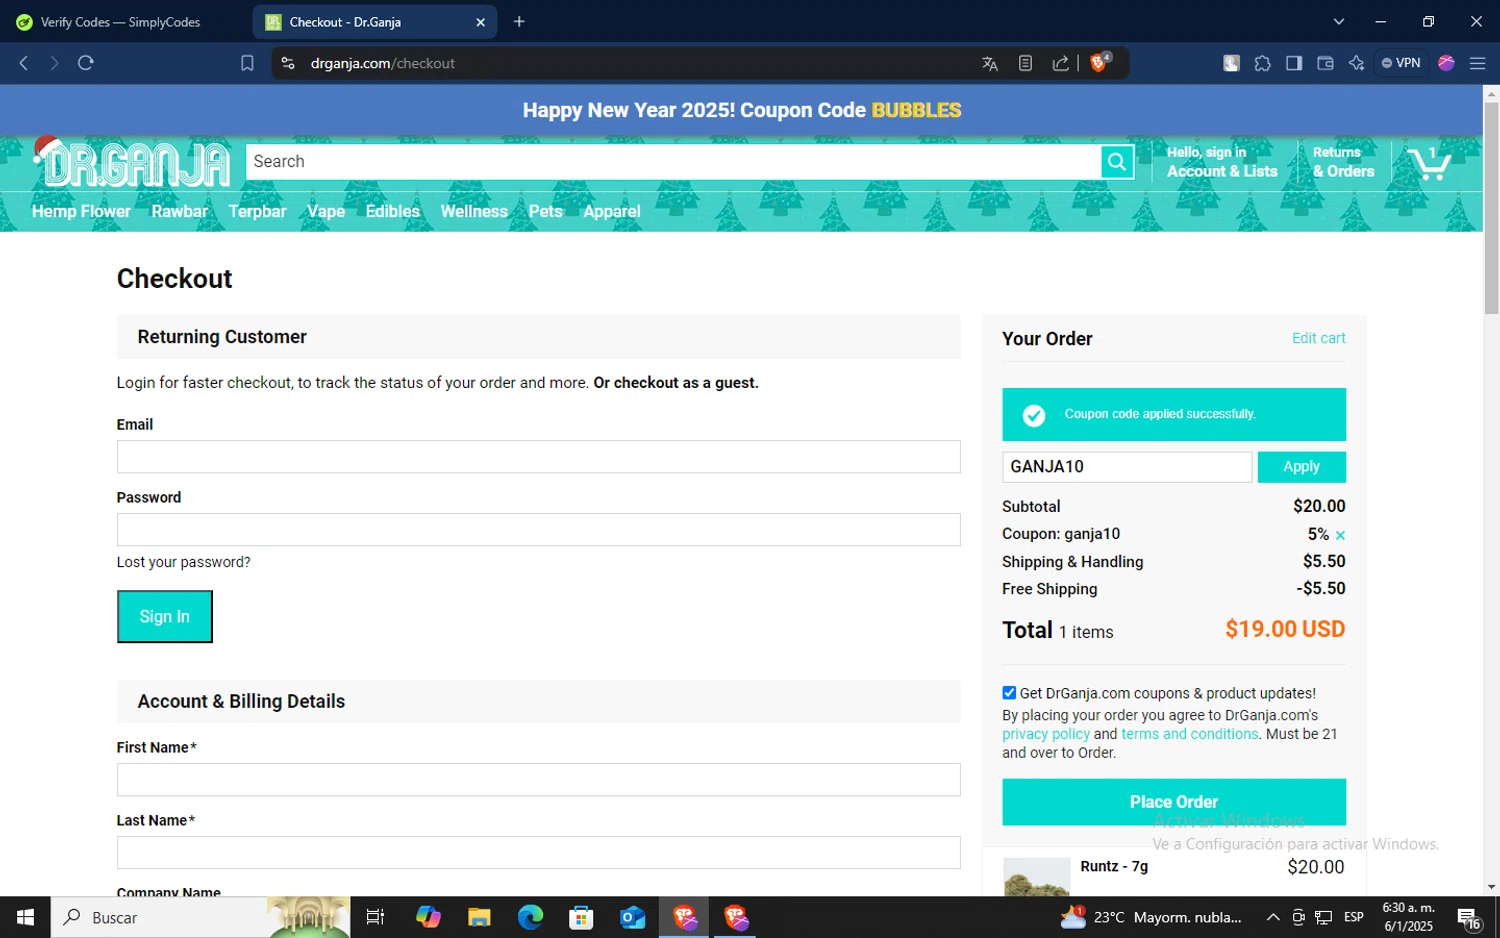Image resolution: width=1500 pixels, height=938 pixels.
Task: Click the Leo AI sparkle icon
Action: tap(1356, 63)
